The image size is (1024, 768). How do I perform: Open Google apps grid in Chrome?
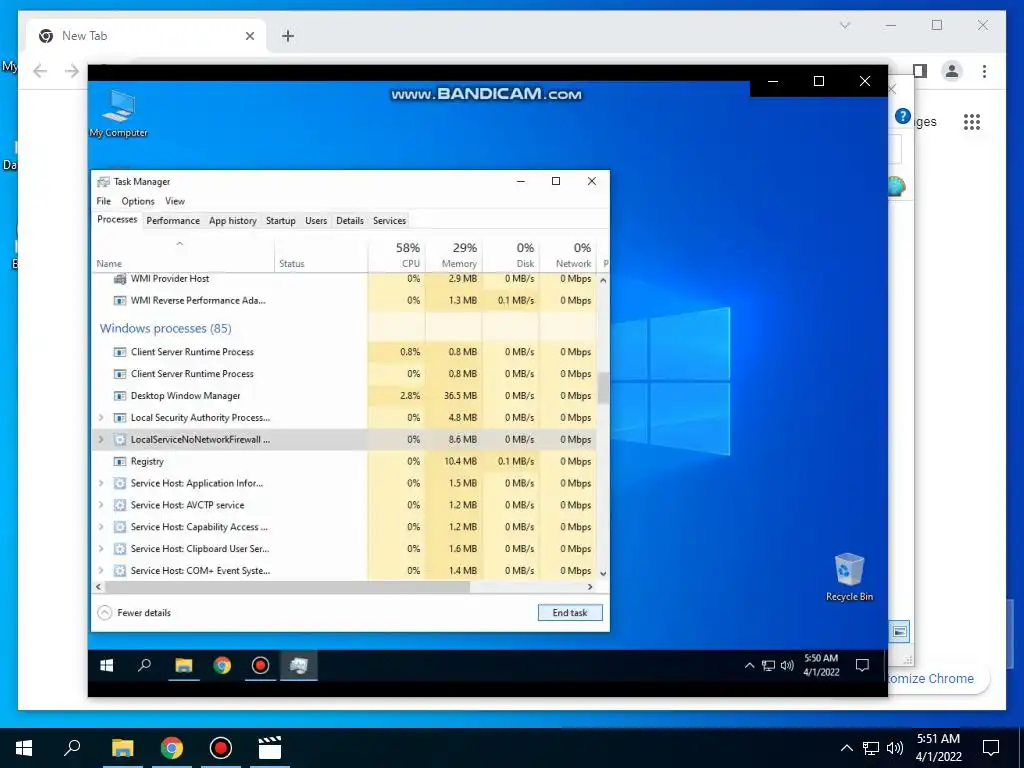tap(972, 121)
